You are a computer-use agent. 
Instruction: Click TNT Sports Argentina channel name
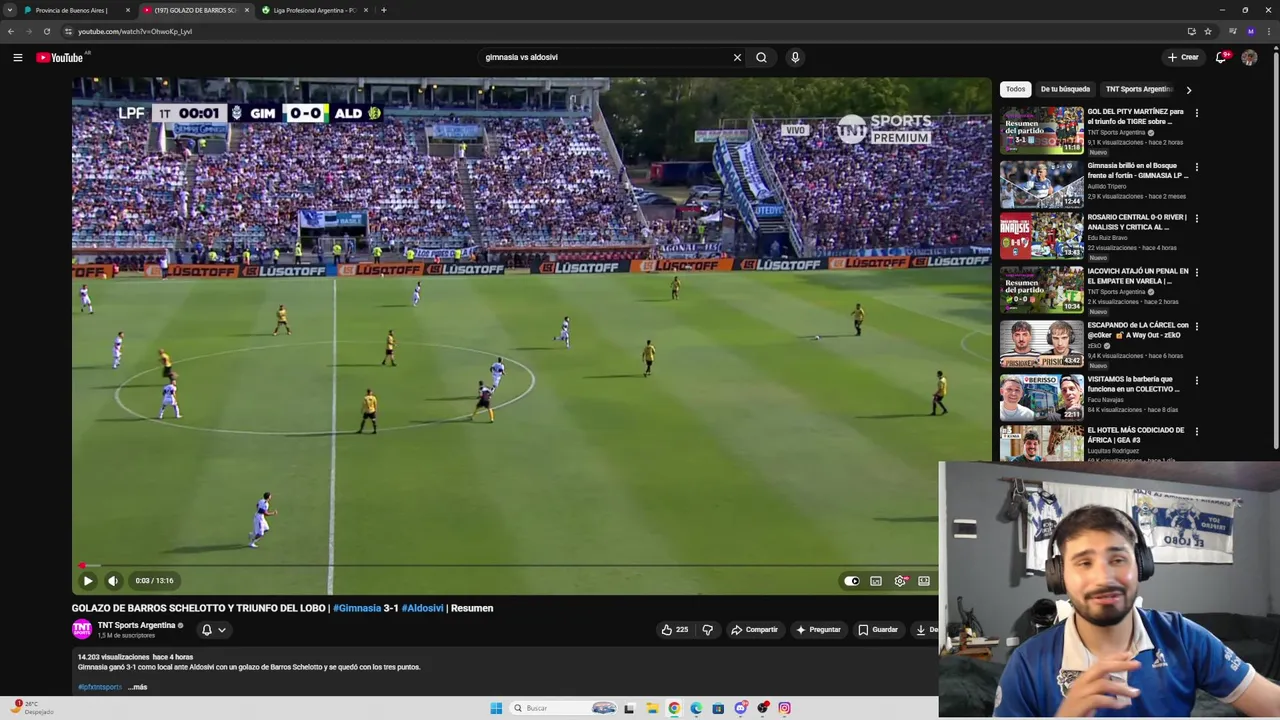pos(136,625)
